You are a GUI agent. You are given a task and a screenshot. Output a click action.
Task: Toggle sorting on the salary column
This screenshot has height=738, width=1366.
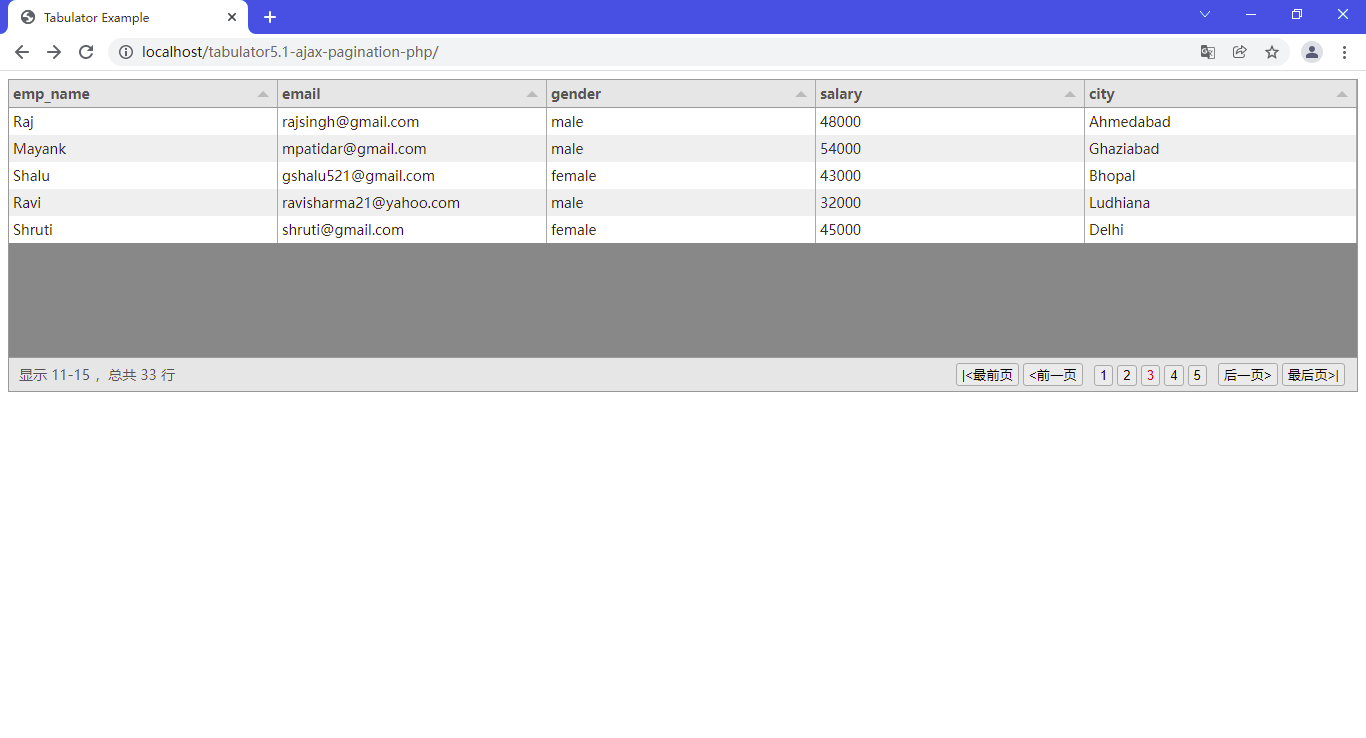tap(1070, 93)
